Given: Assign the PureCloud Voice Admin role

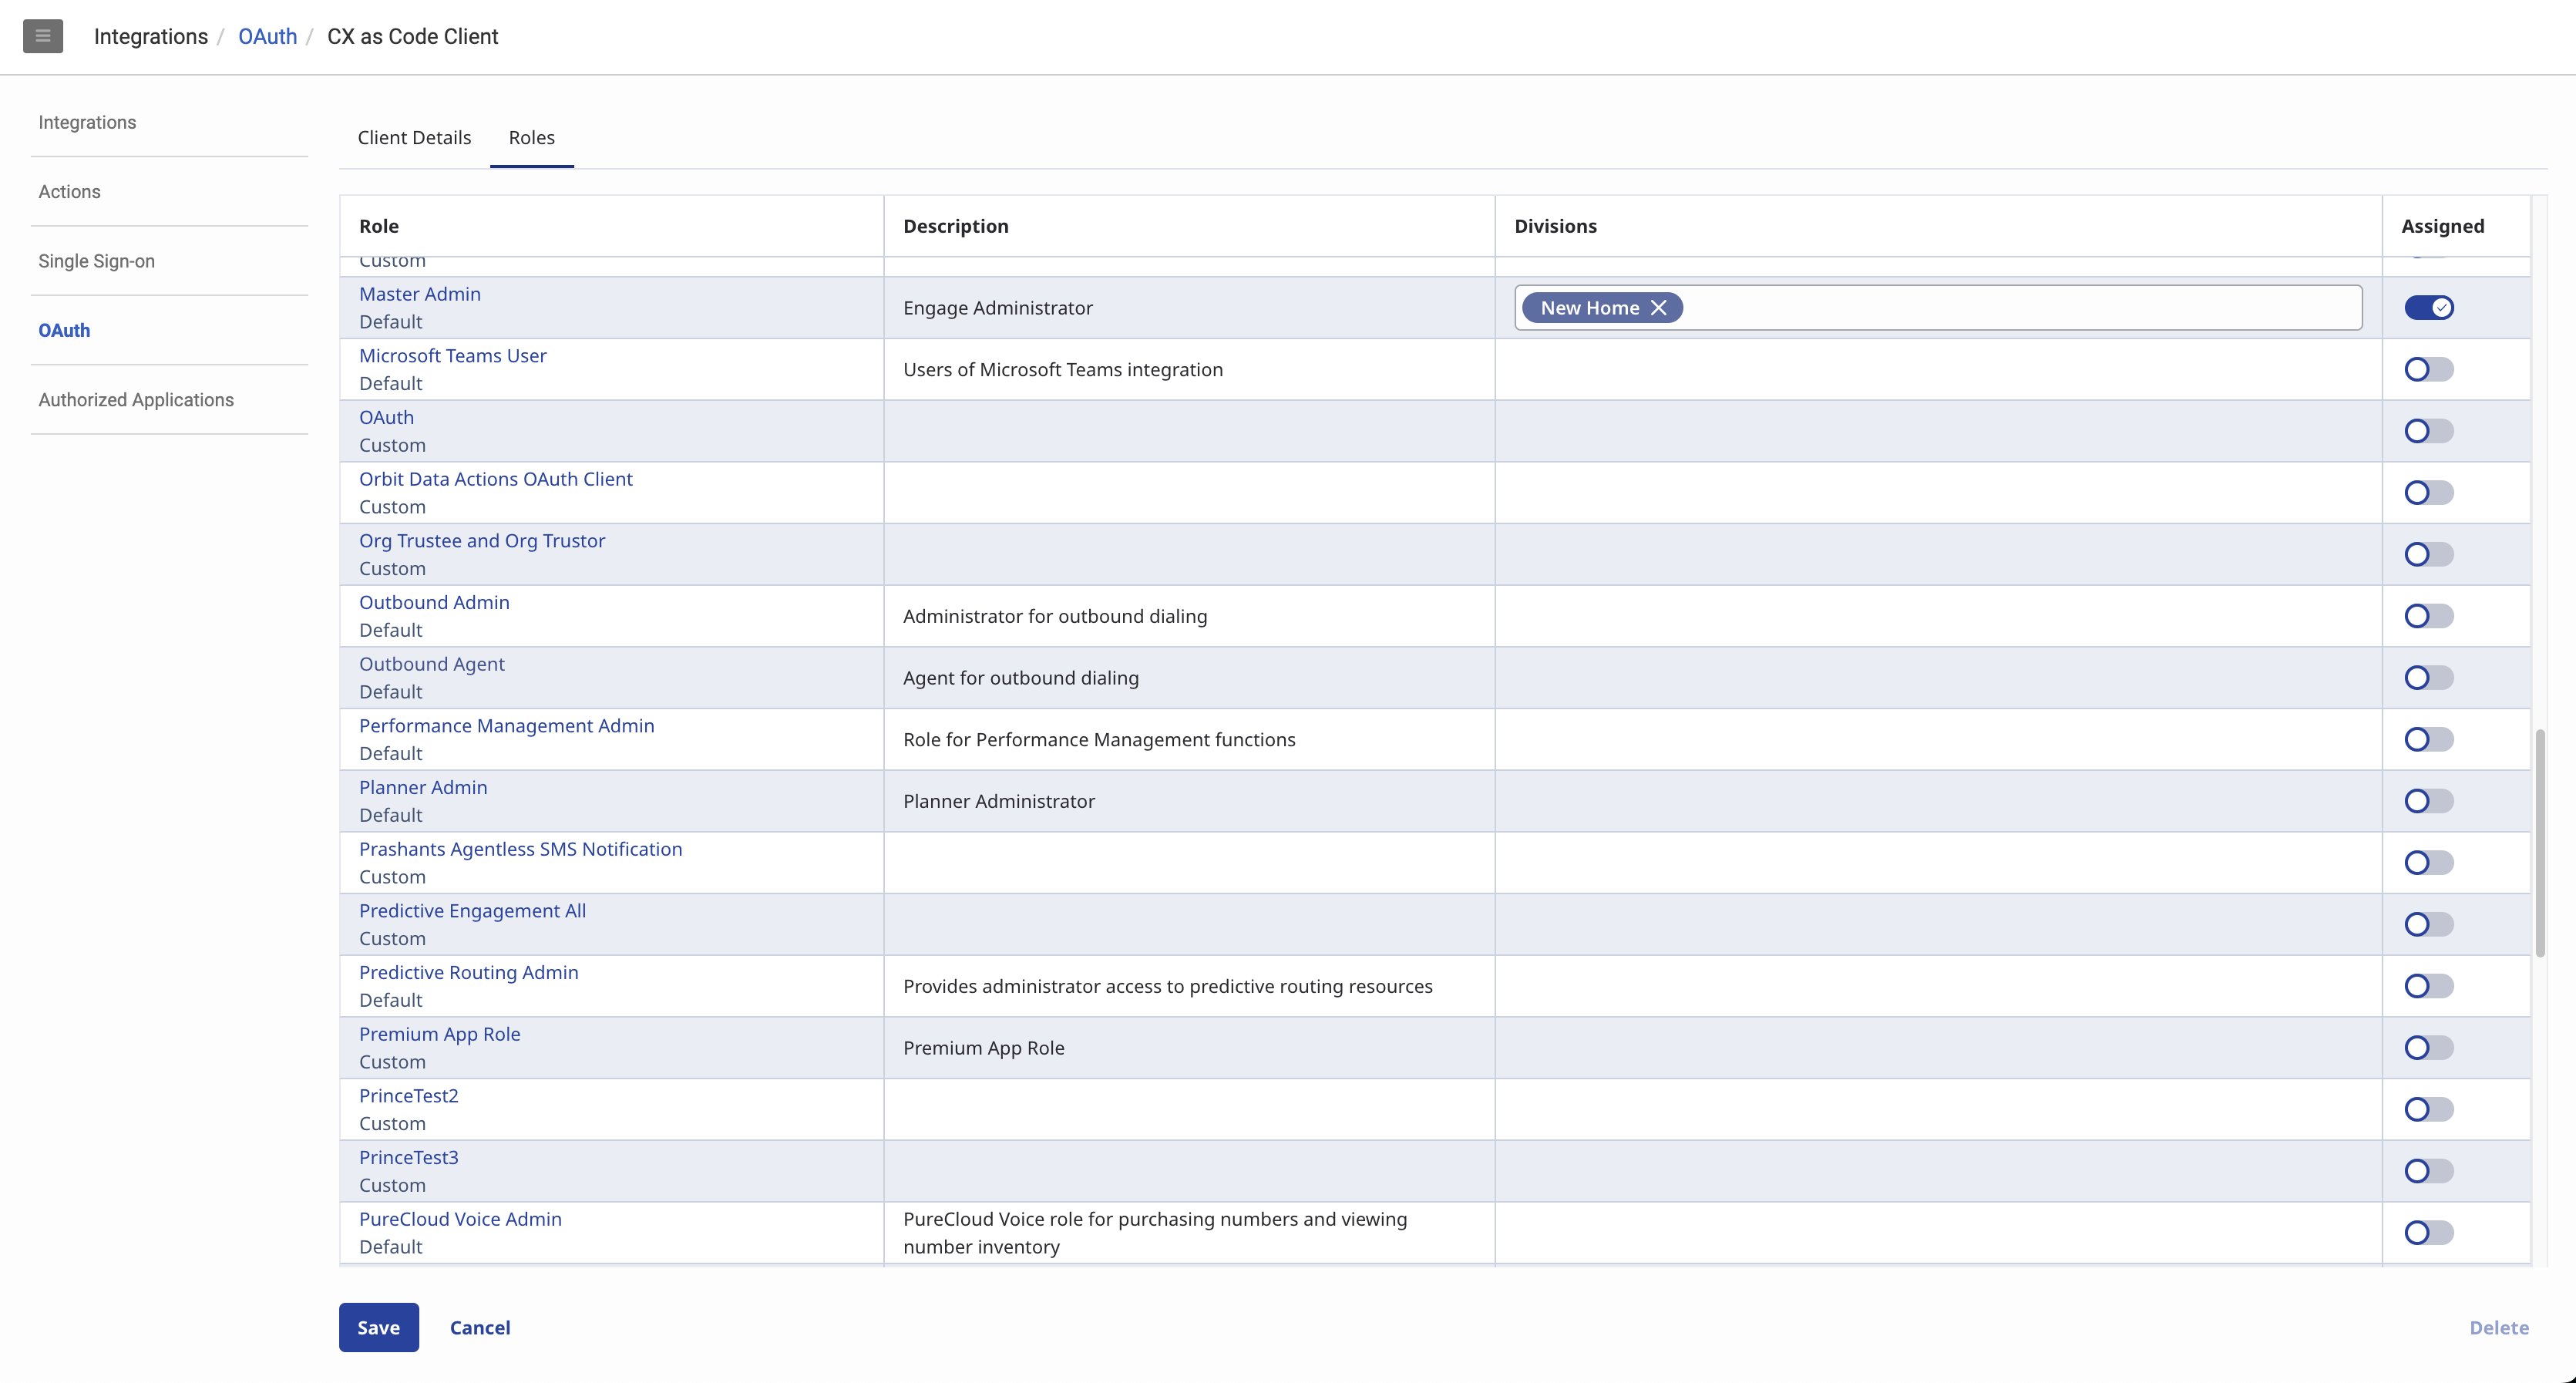Looking at the screenshot, I should (2427, 1232).
